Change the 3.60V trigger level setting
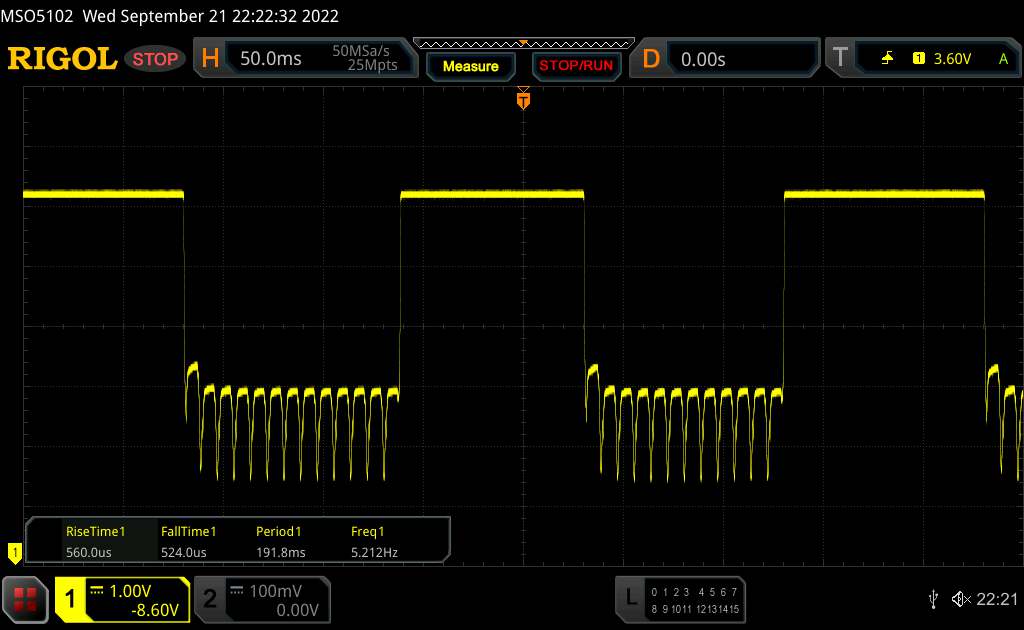1024x630 pixels. [951, 59]
